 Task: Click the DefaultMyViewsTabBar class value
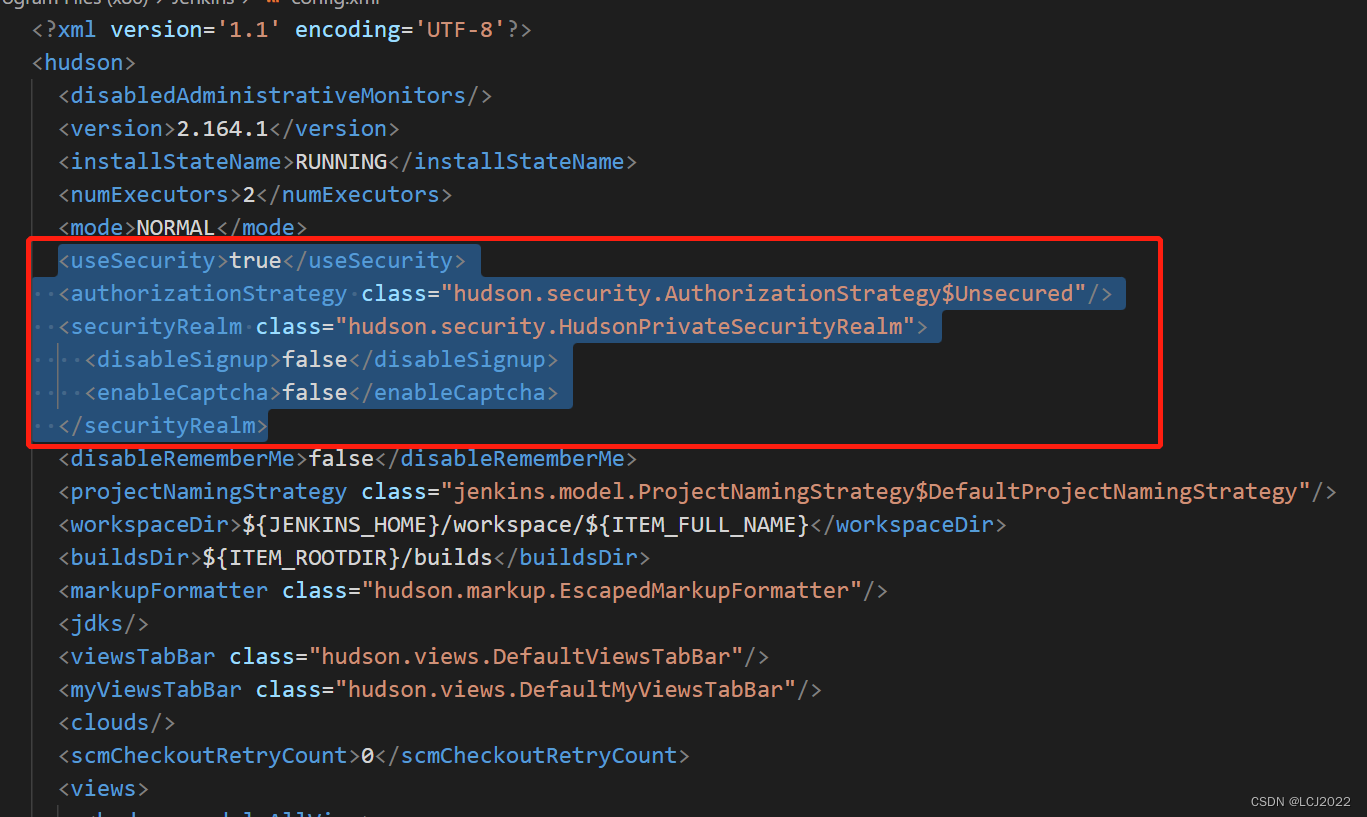tap(565, 689)
